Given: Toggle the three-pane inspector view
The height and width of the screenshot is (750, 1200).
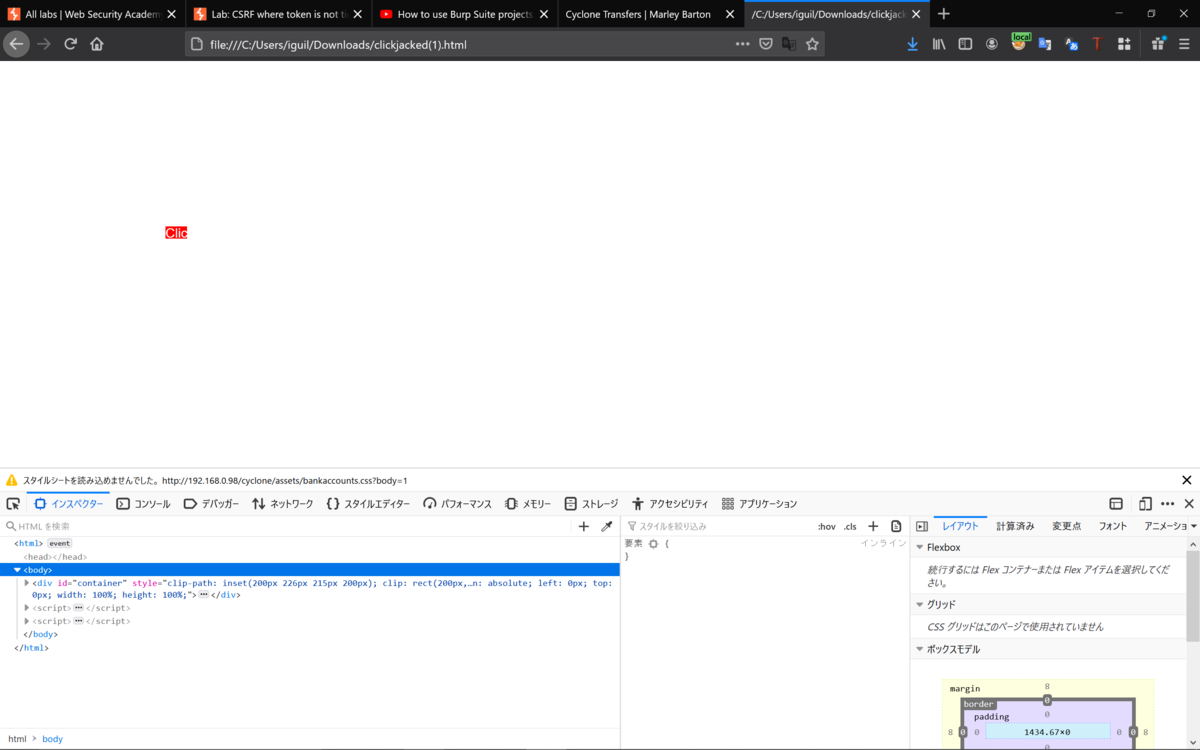Looking at the screenshot, I should pyautogui.click(x=922, y=526).
